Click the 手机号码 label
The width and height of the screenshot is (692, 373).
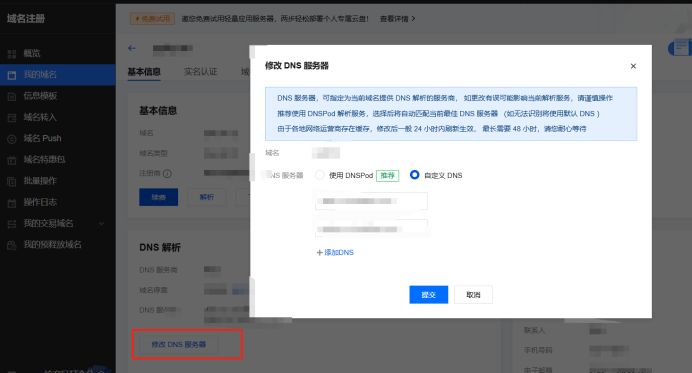pyautogui.click(x=538, y=350)
